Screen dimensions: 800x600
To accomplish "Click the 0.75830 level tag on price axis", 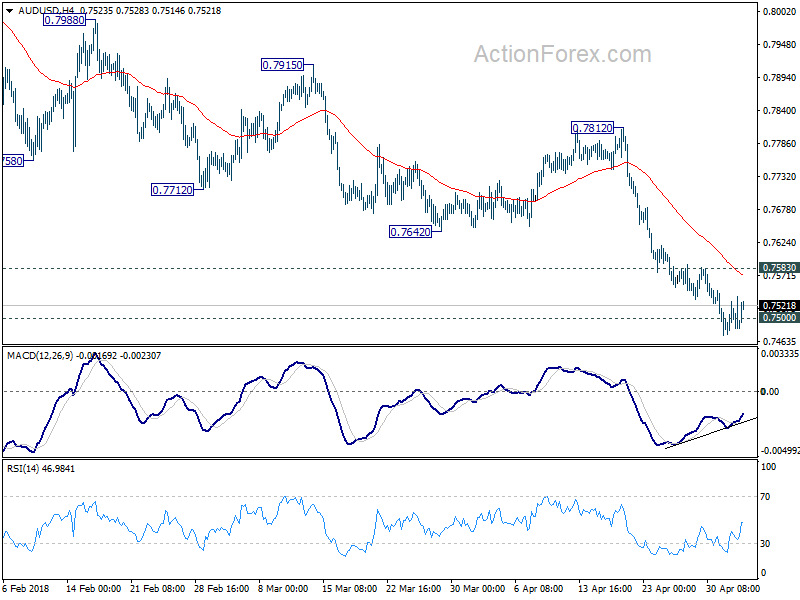I will pos(779,267).
